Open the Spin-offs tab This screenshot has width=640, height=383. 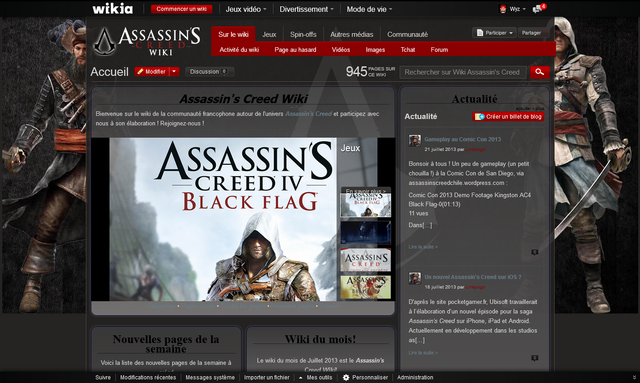pyautogui.click(x=303, y=34)
